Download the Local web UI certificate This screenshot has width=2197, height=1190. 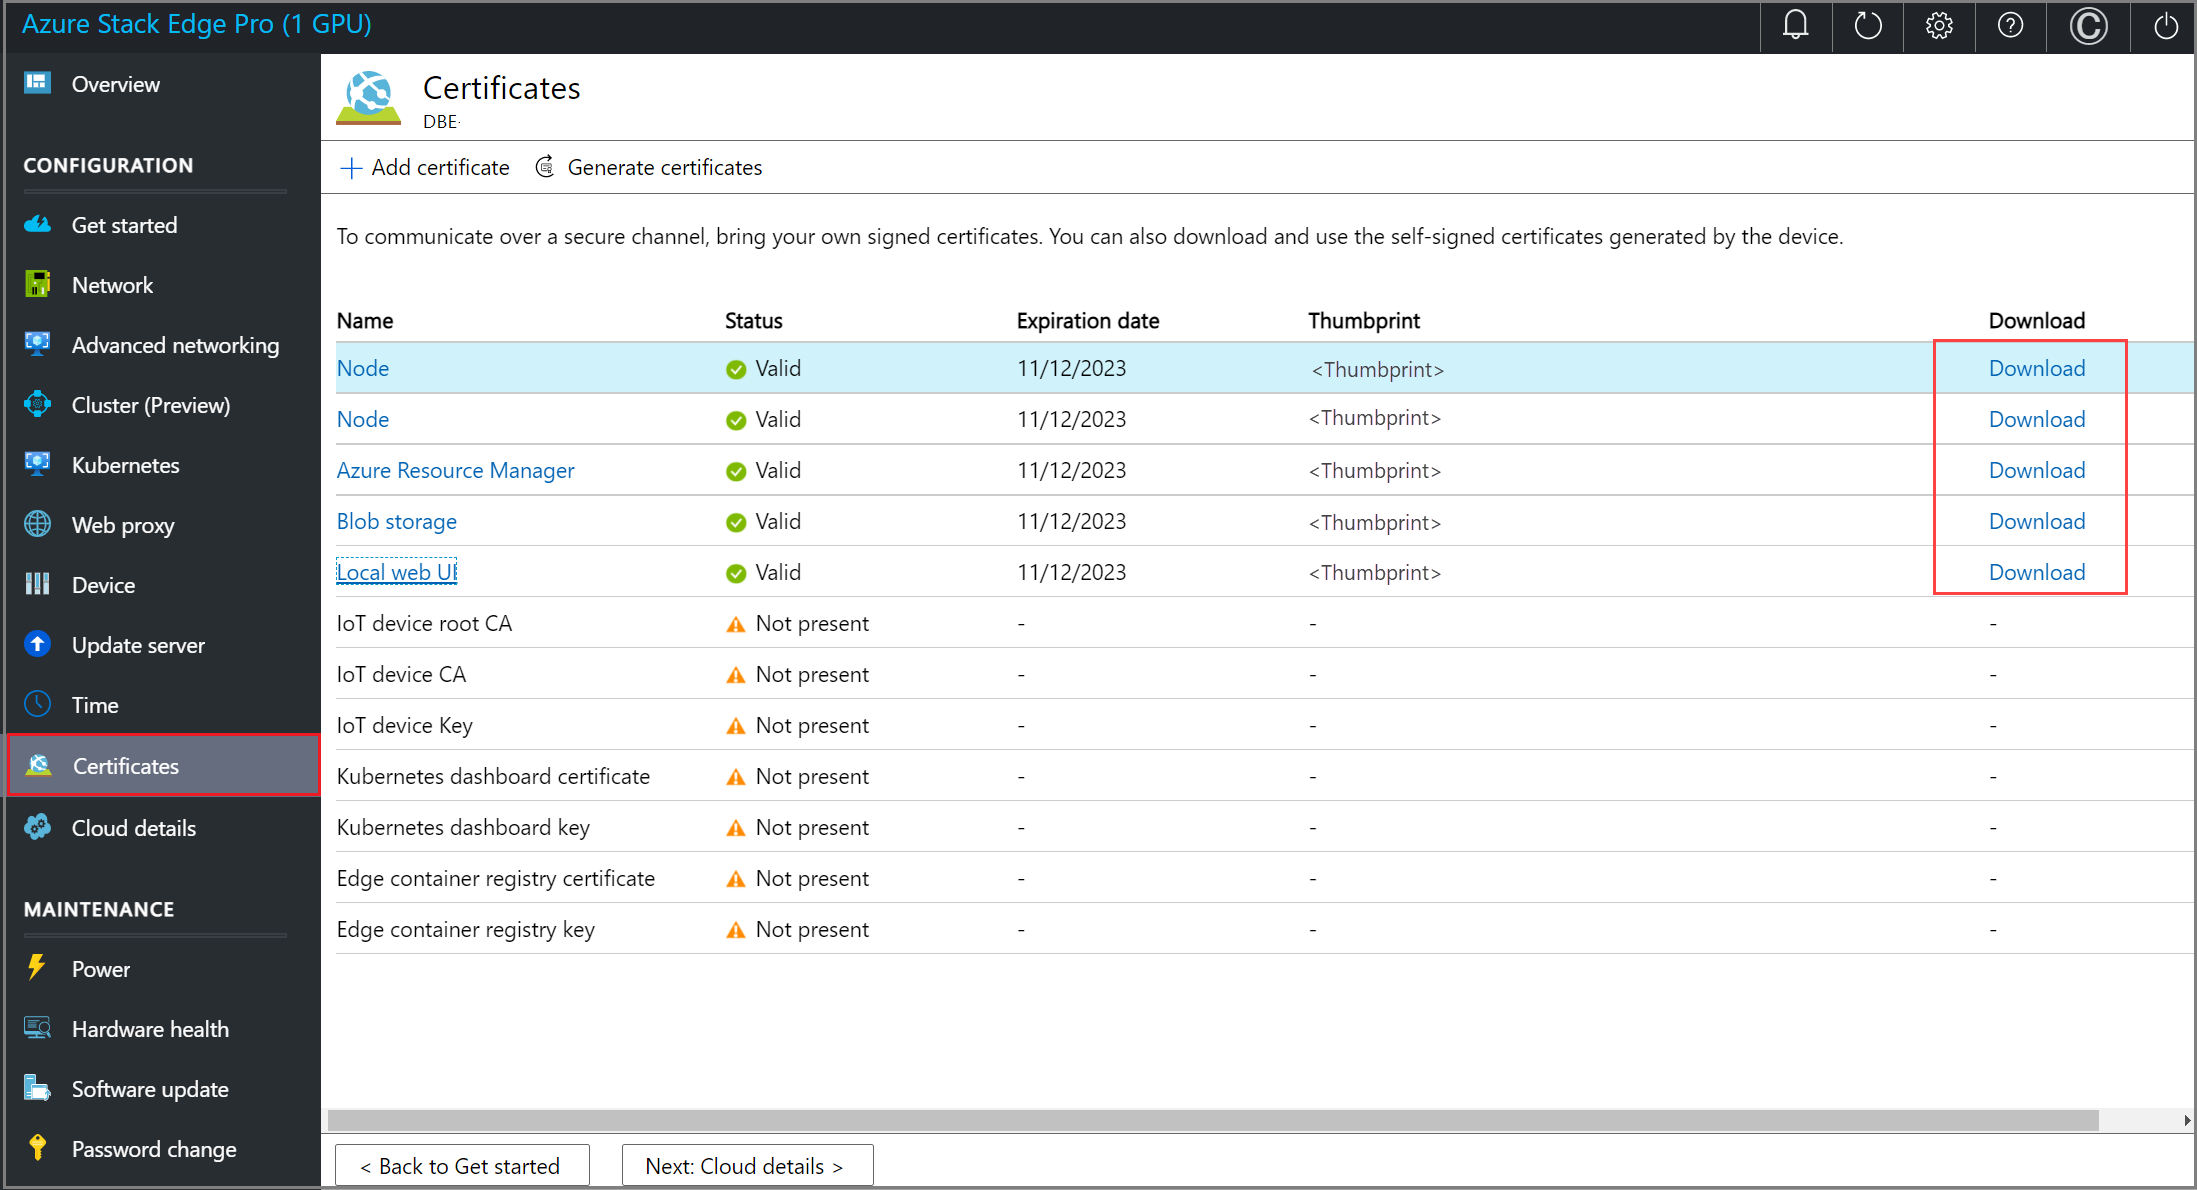click(2036, 572)
